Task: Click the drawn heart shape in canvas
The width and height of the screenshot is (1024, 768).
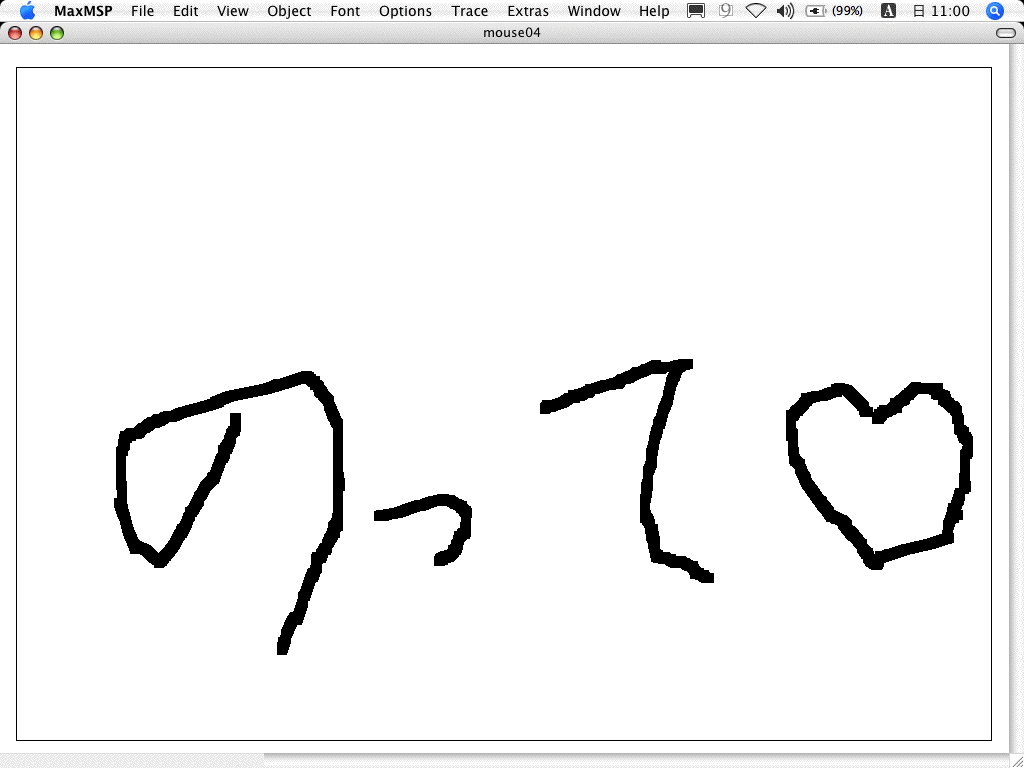Action: [879, 475]
